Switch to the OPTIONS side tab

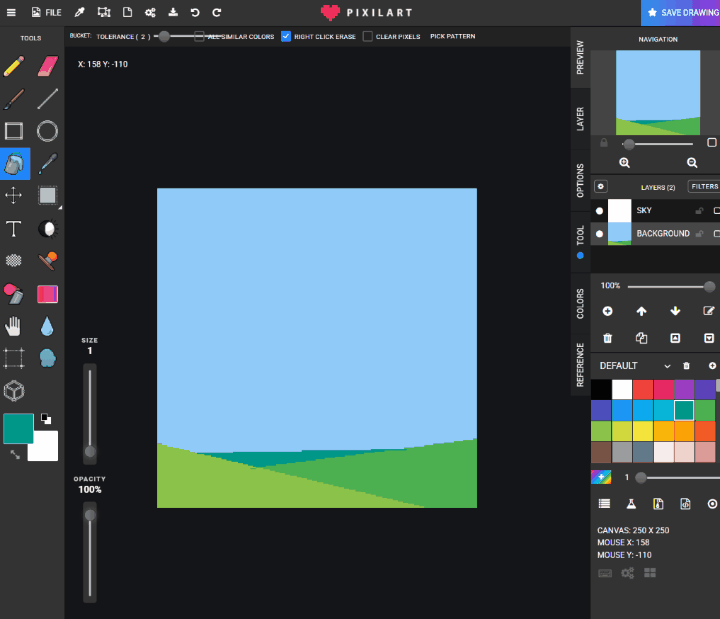pos(580,180)
